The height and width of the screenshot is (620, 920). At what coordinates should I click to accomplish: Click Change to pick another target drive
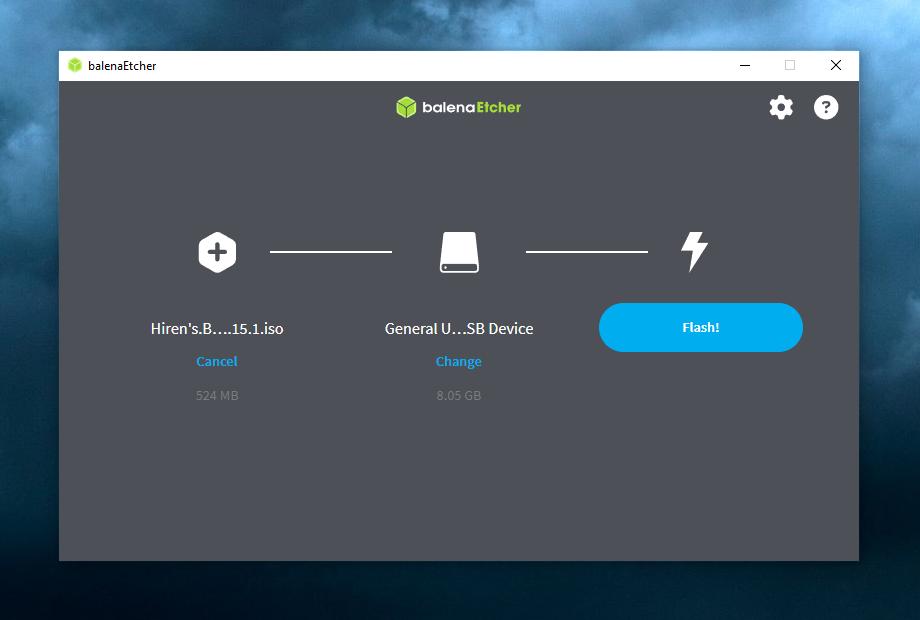point(459,362)
